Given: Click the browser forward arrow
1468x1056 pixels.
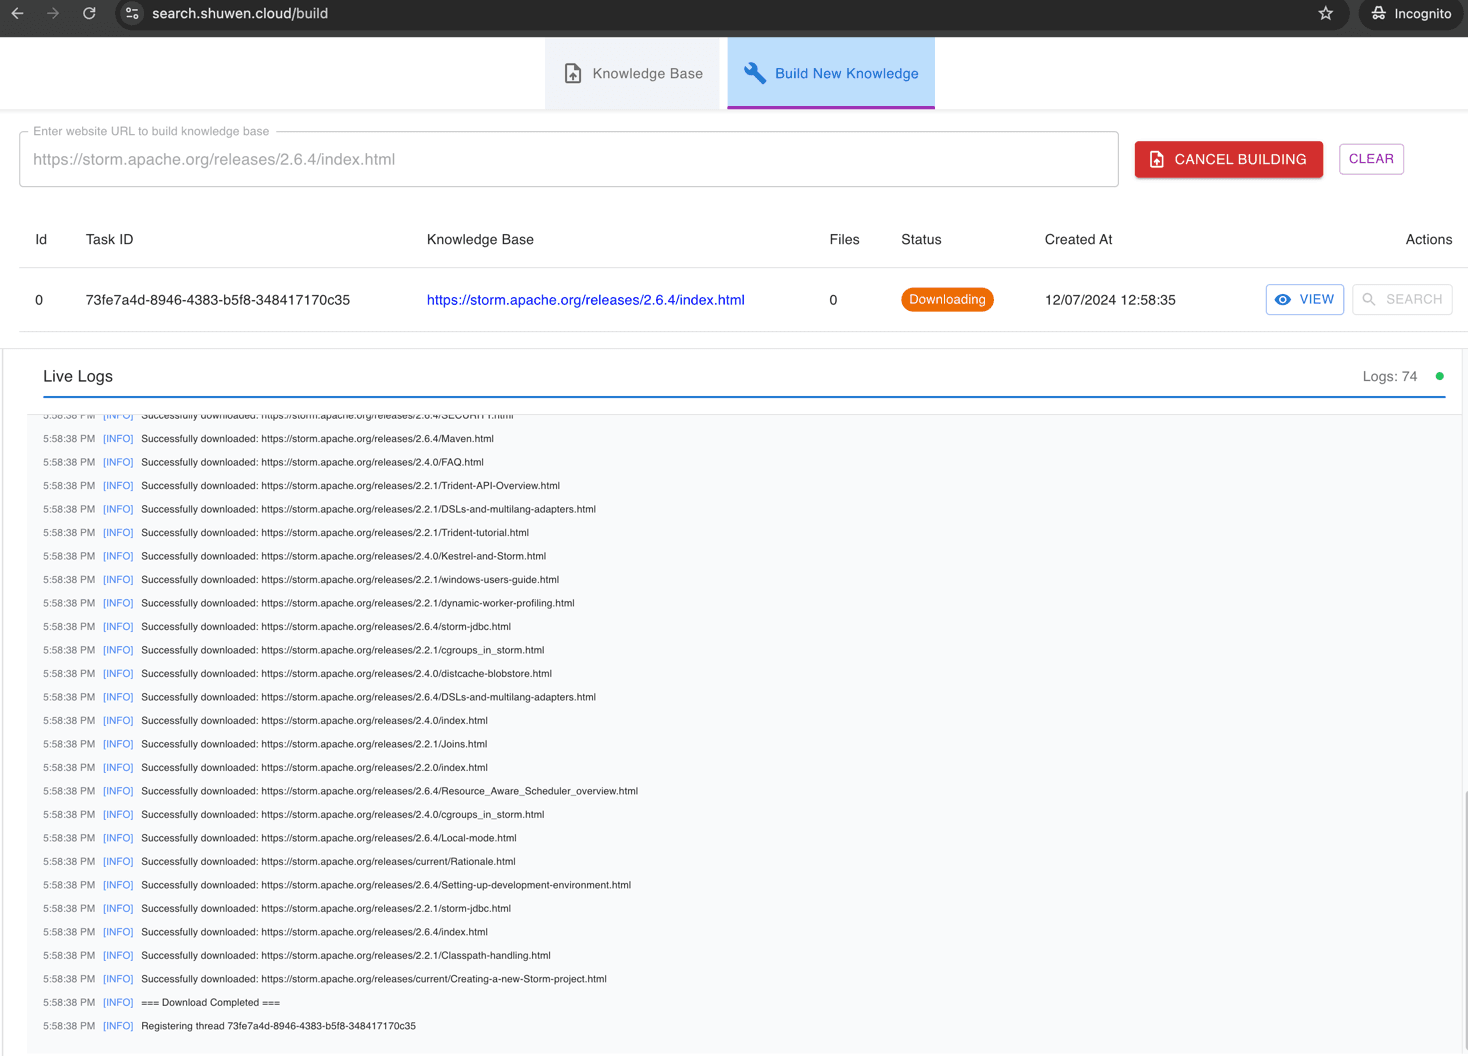Looking at the screenshot, I should [53, 14].
